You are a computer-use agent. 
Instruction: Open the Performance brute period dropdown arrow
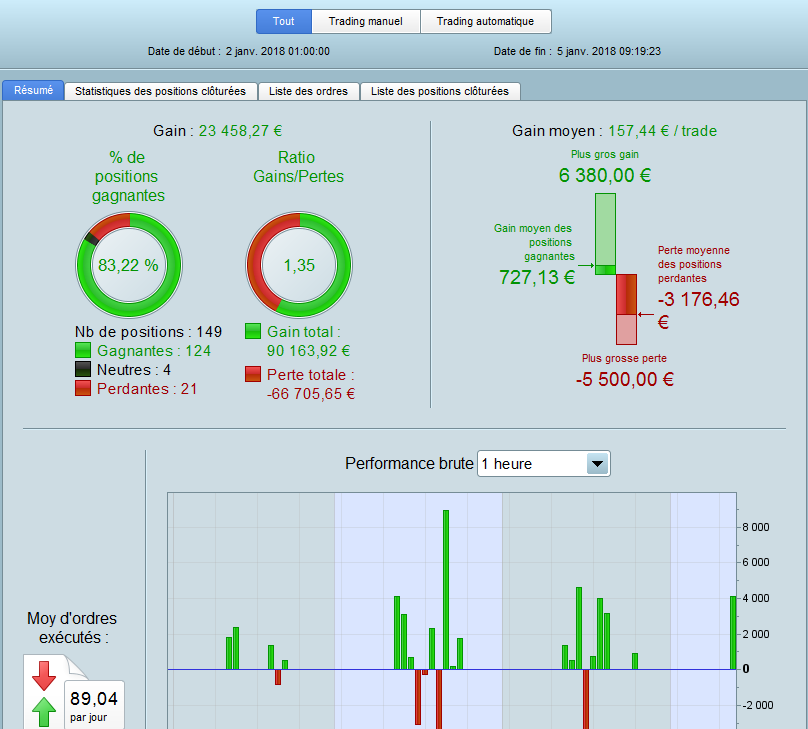(x=598, y=464)
